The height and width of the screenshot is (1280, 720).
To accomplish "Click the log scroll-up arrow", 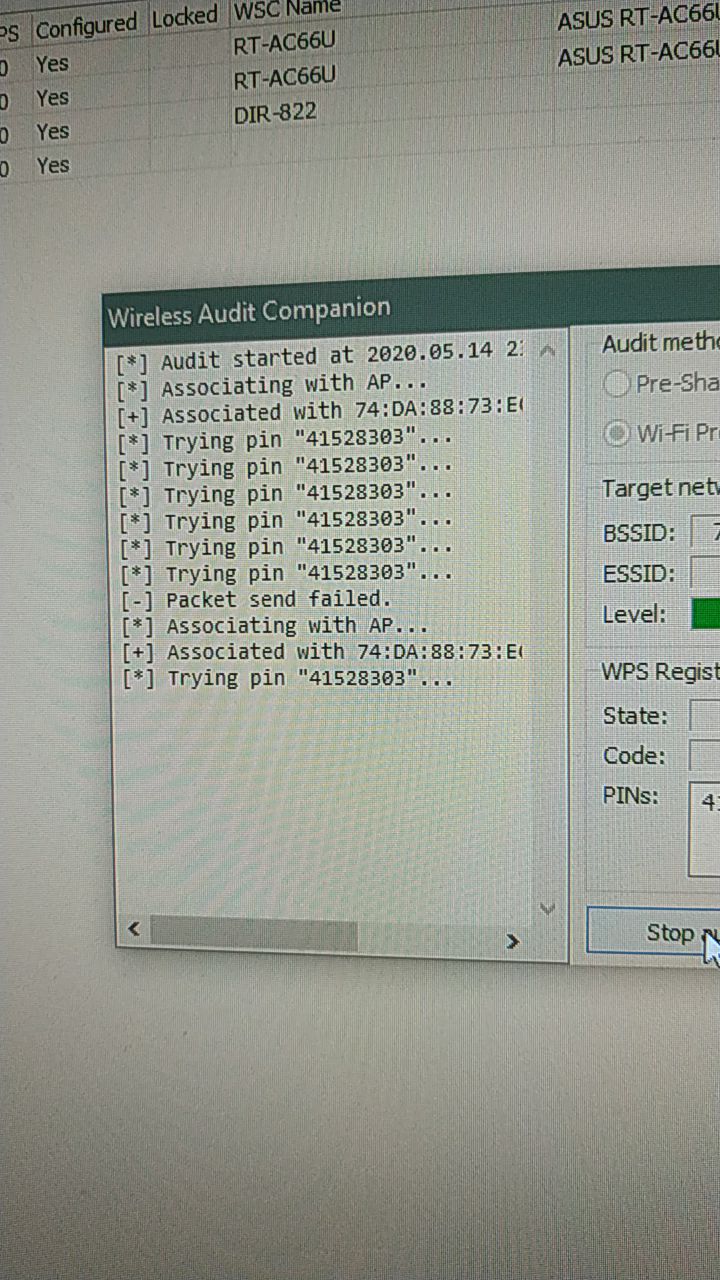I will pos(547,351).
